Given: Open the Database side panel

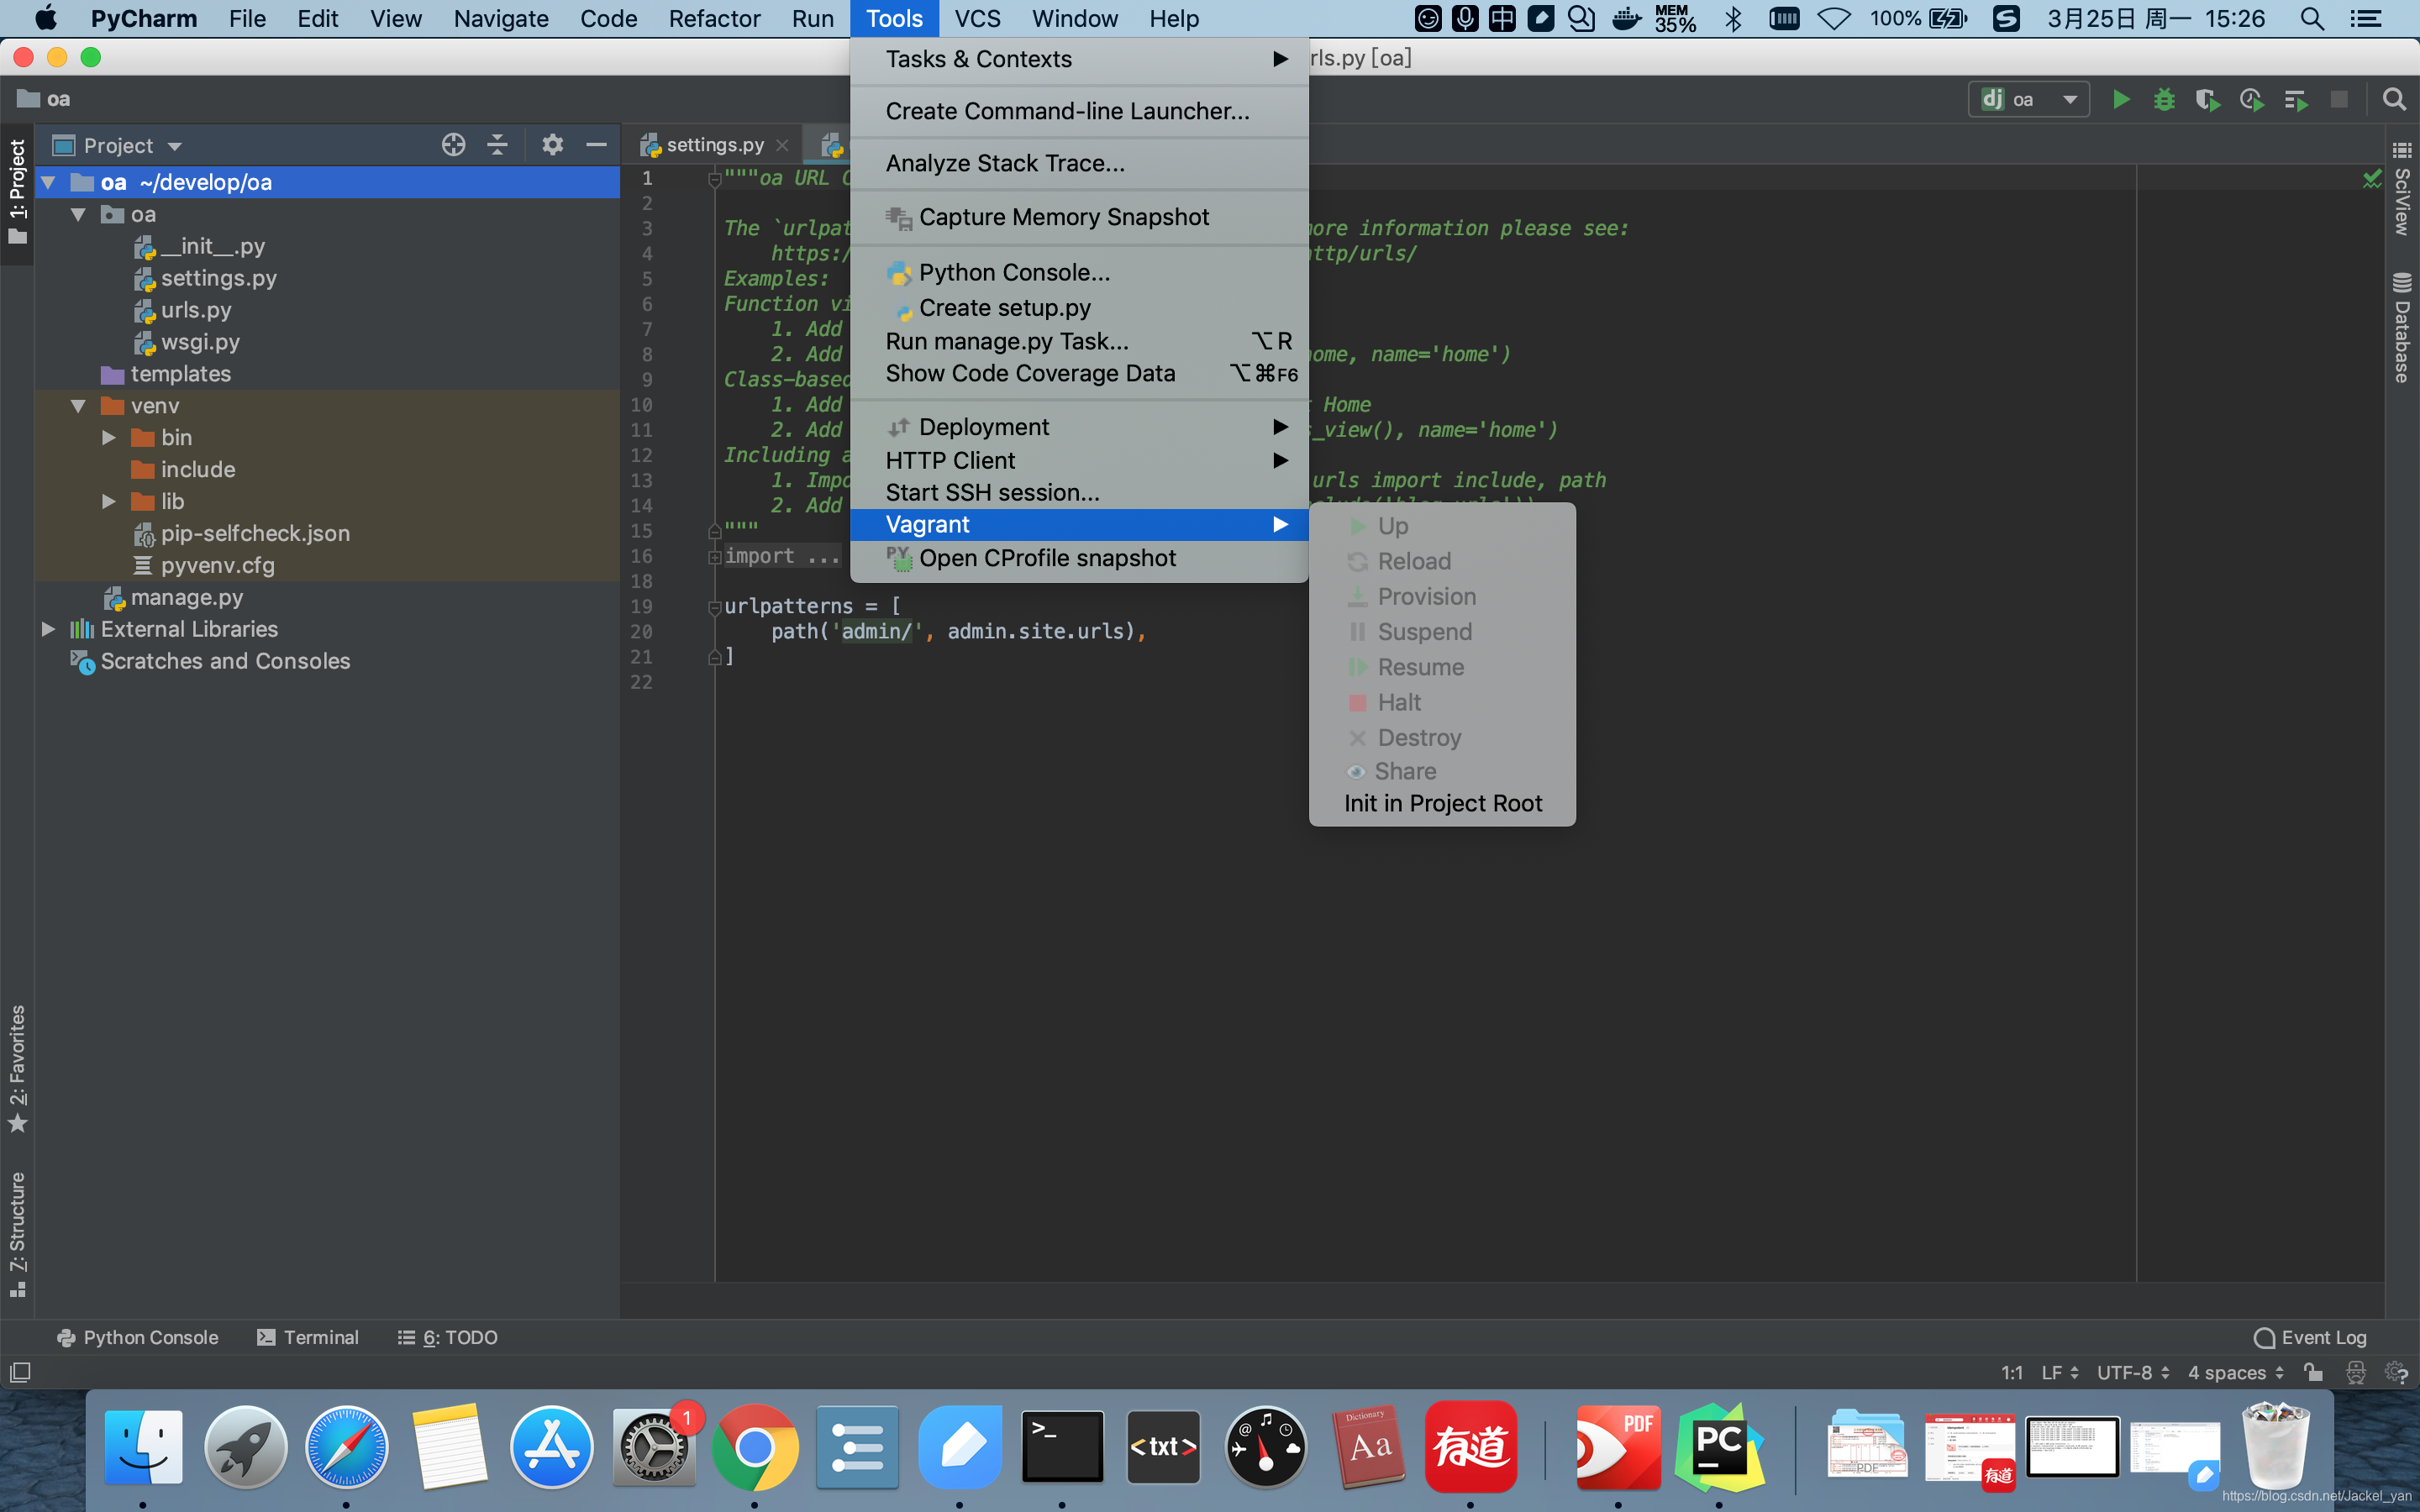Looking at the screenshot, I should 2401,326.
